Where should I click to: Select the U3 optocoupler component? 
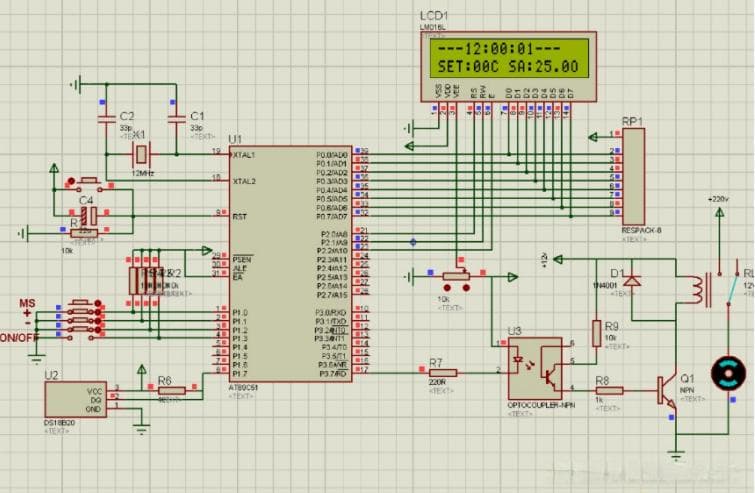(x=535, y=368)
